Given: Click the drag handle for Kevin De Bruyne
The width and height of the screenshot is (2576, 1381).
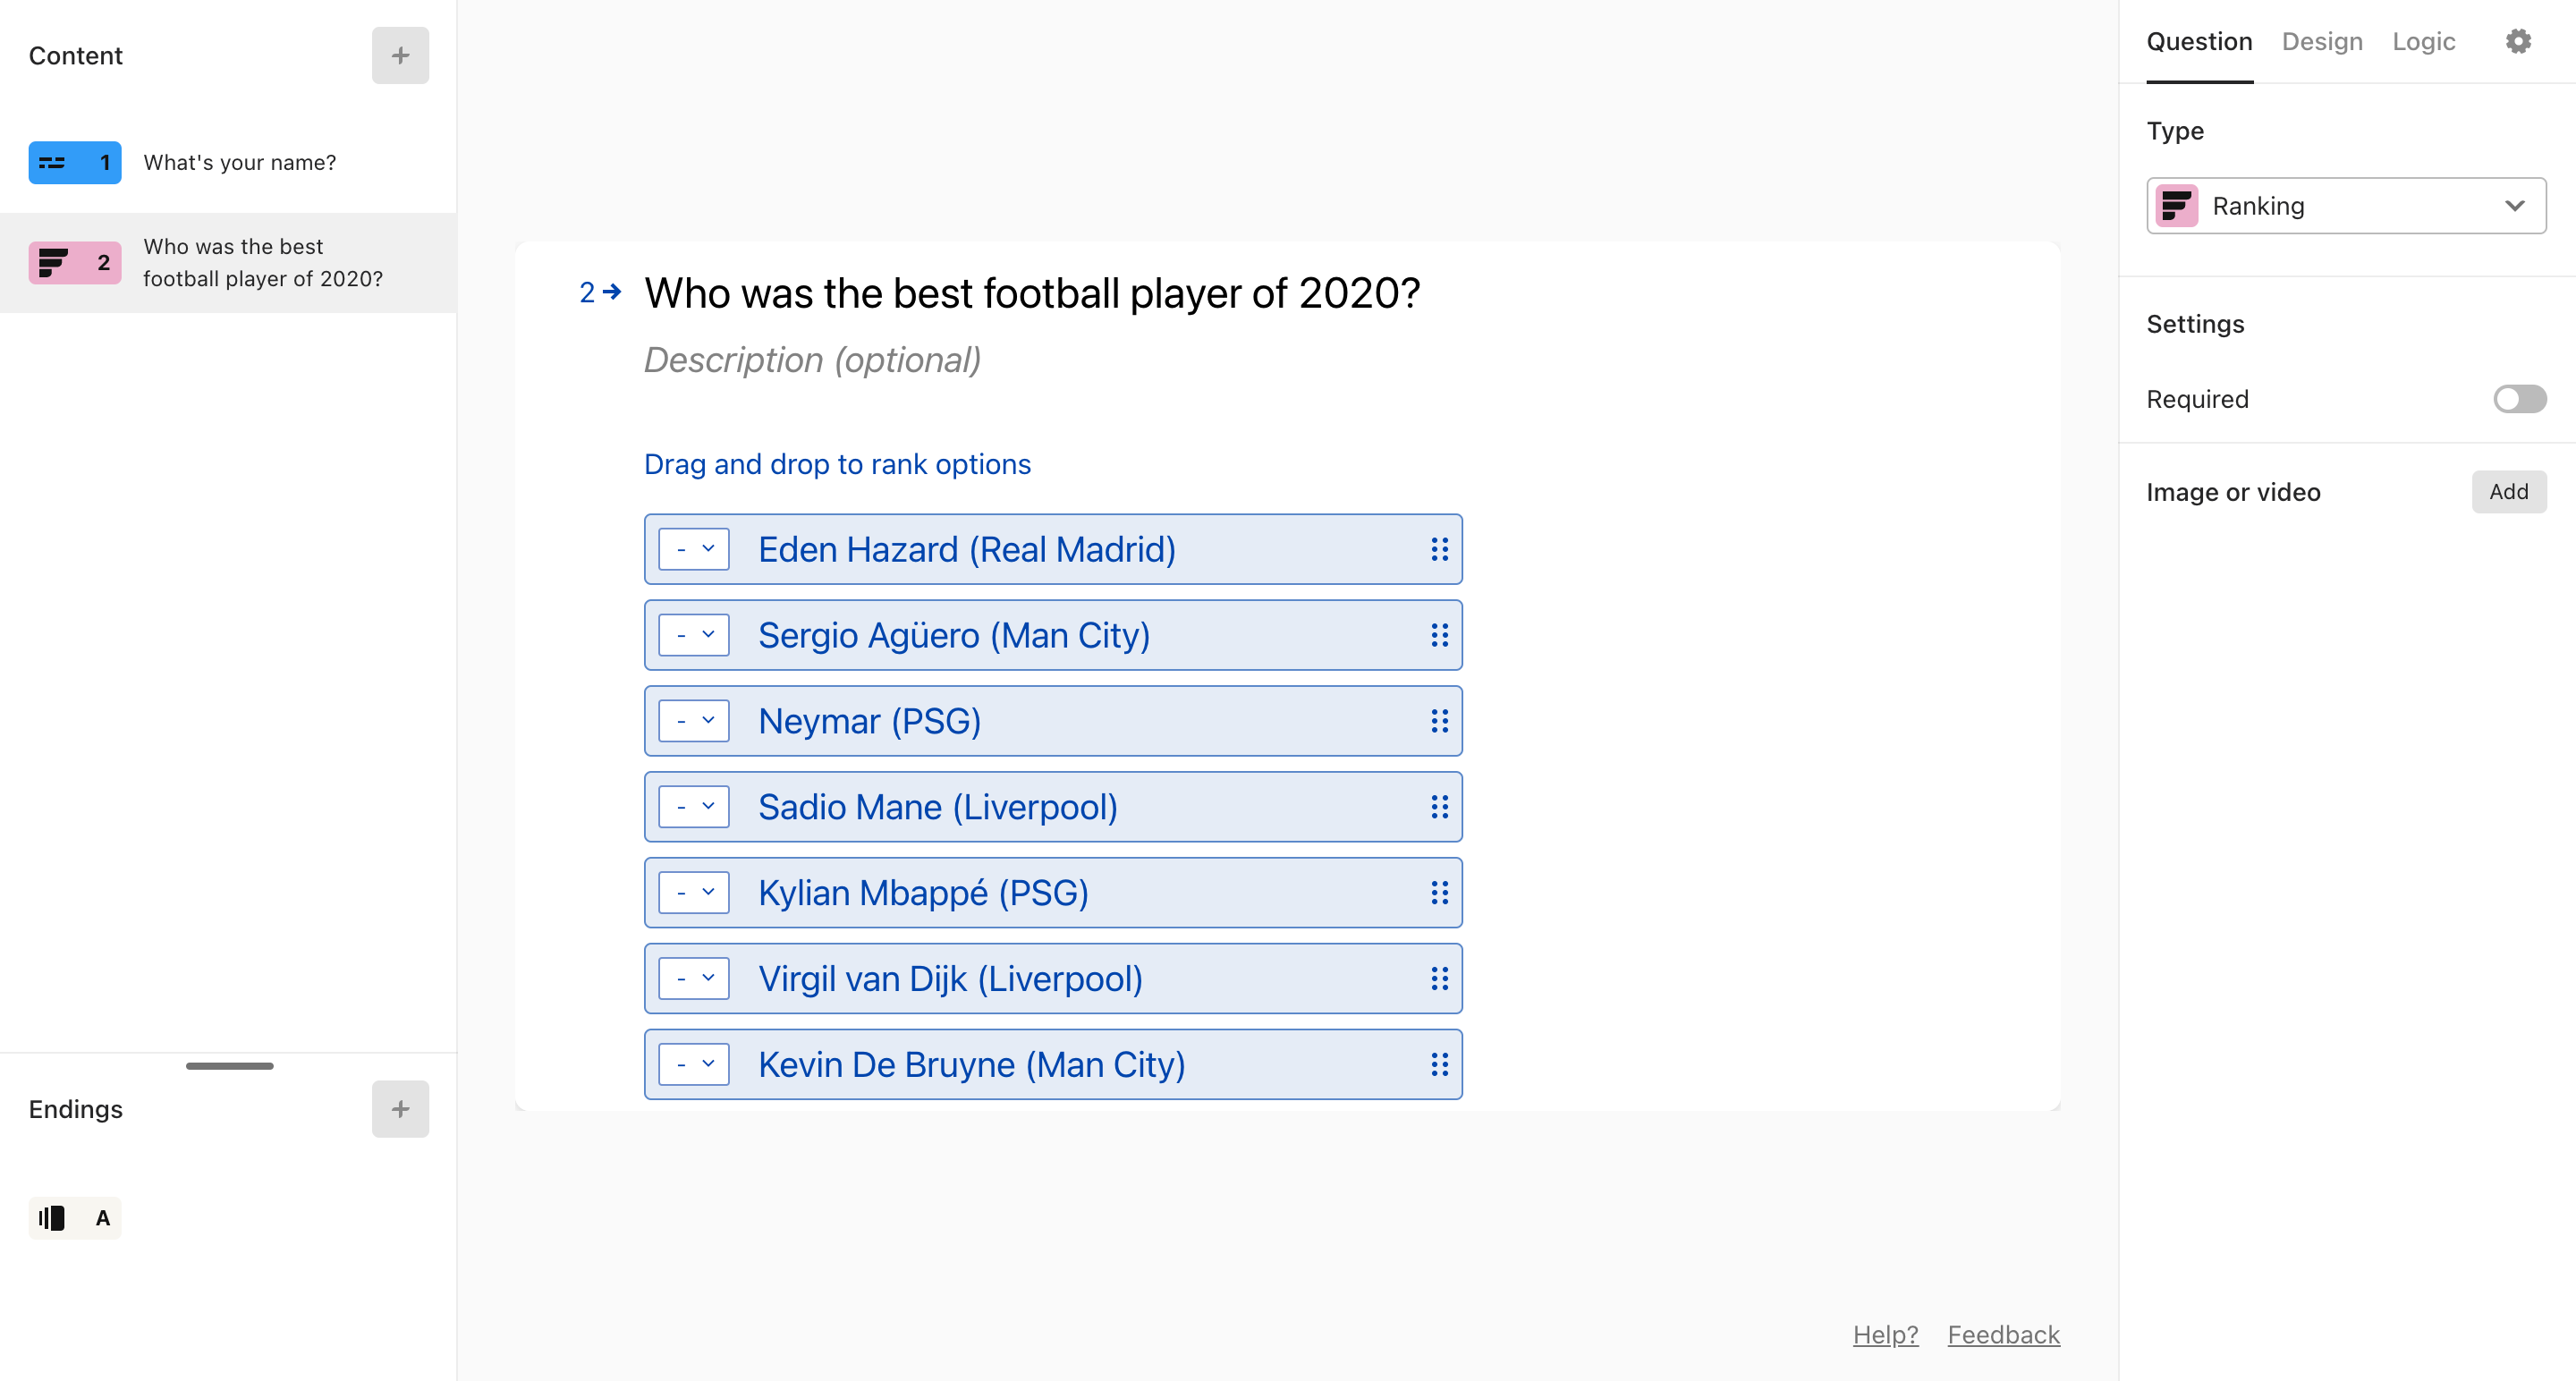Looking at the screenshot, I should [x=1439, y=1064].
